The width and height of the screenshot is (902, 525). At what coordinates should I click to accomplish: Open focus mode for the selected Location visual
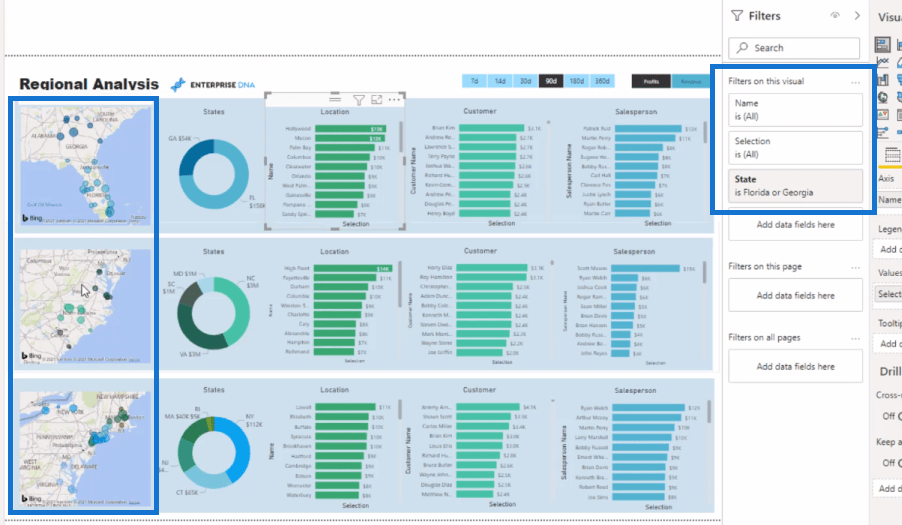(377, 99)
